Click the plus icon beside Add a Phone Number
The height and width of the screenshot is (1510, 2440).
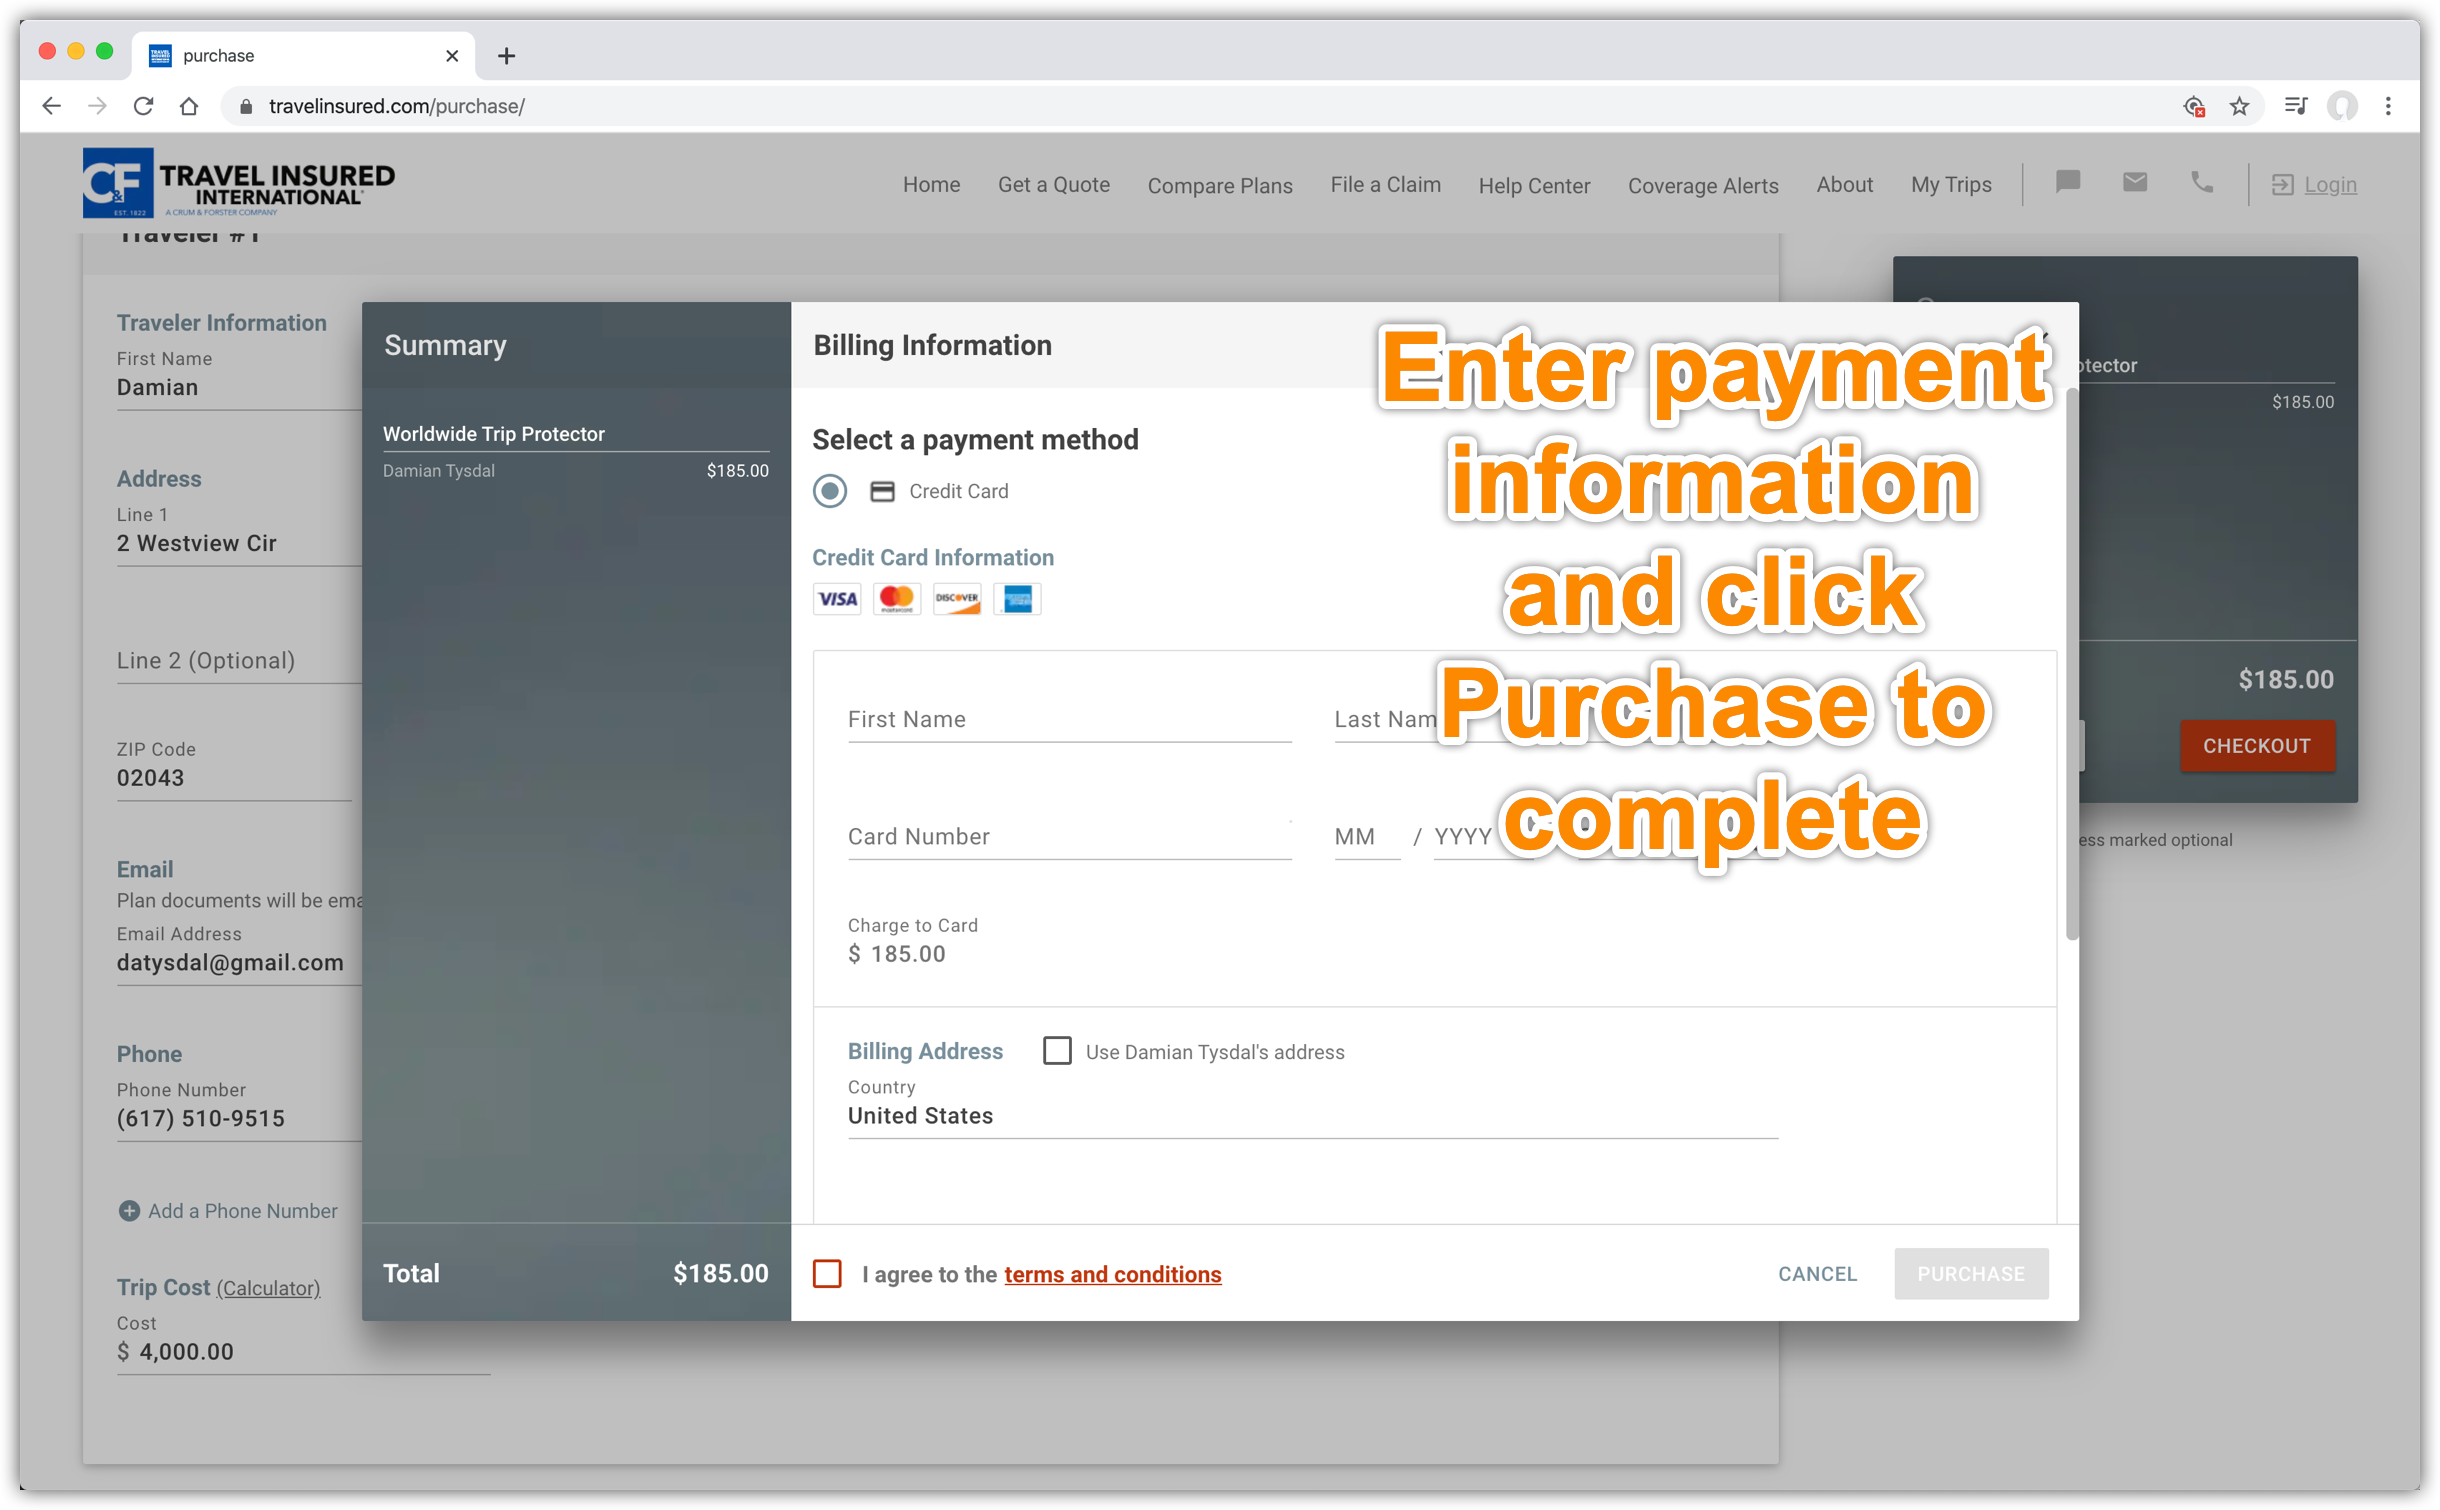129,1211
